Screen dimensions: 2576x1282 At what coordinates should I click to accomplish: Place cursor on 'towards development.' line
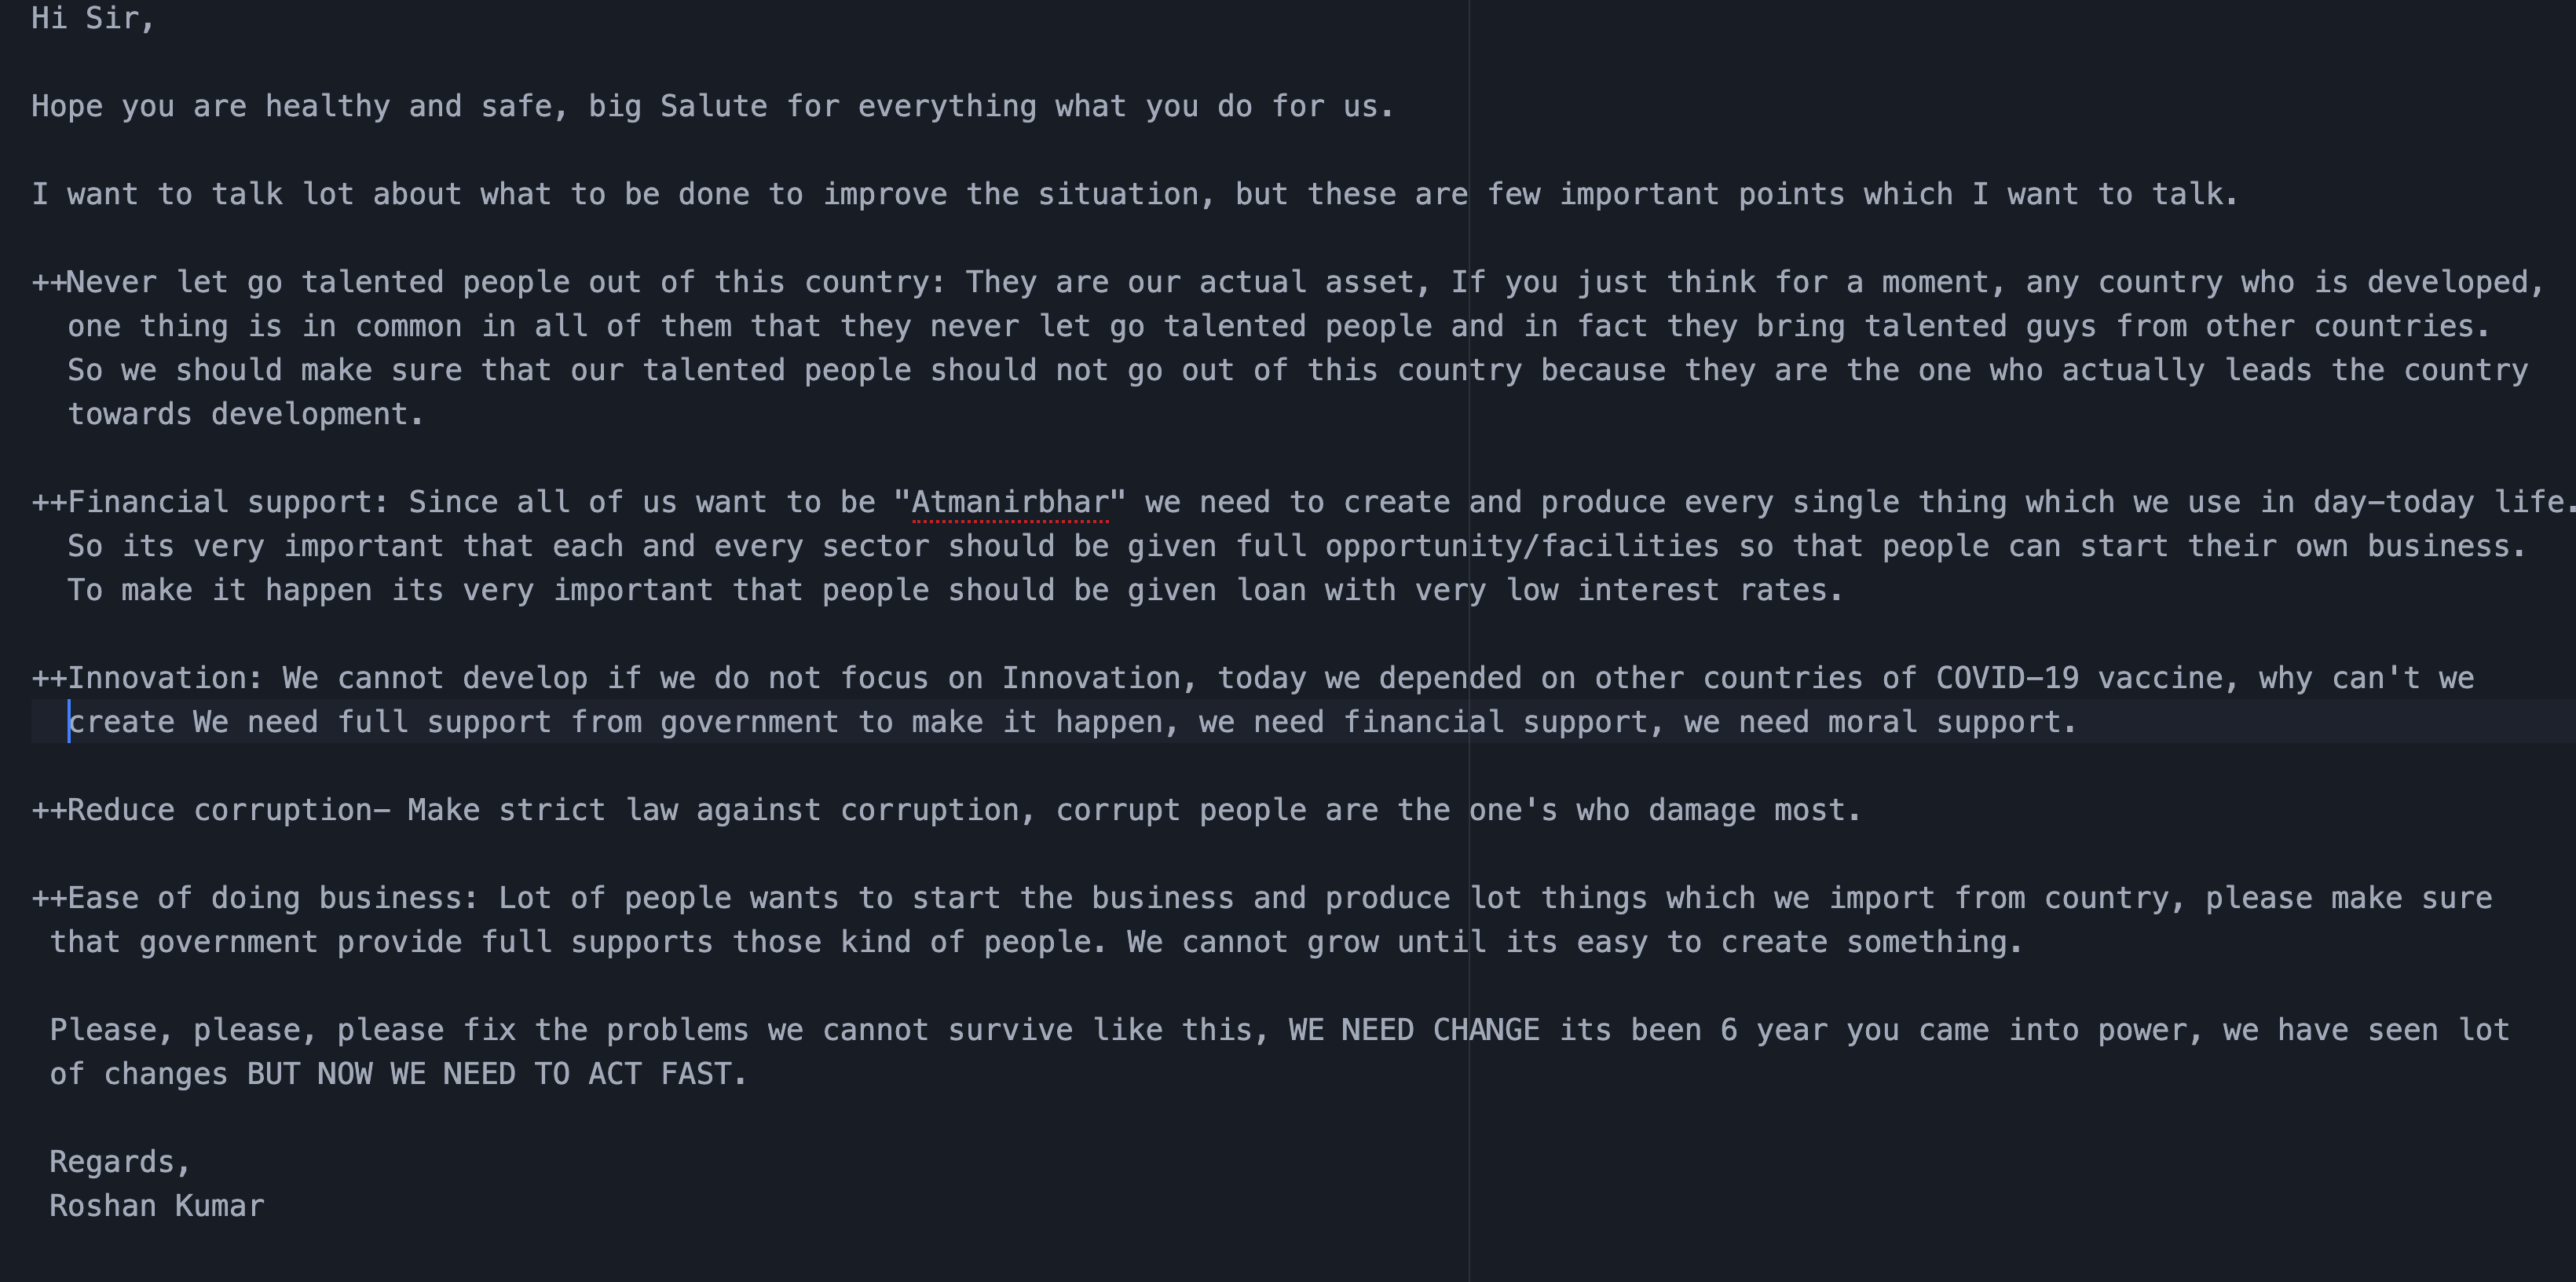[245, 414]
